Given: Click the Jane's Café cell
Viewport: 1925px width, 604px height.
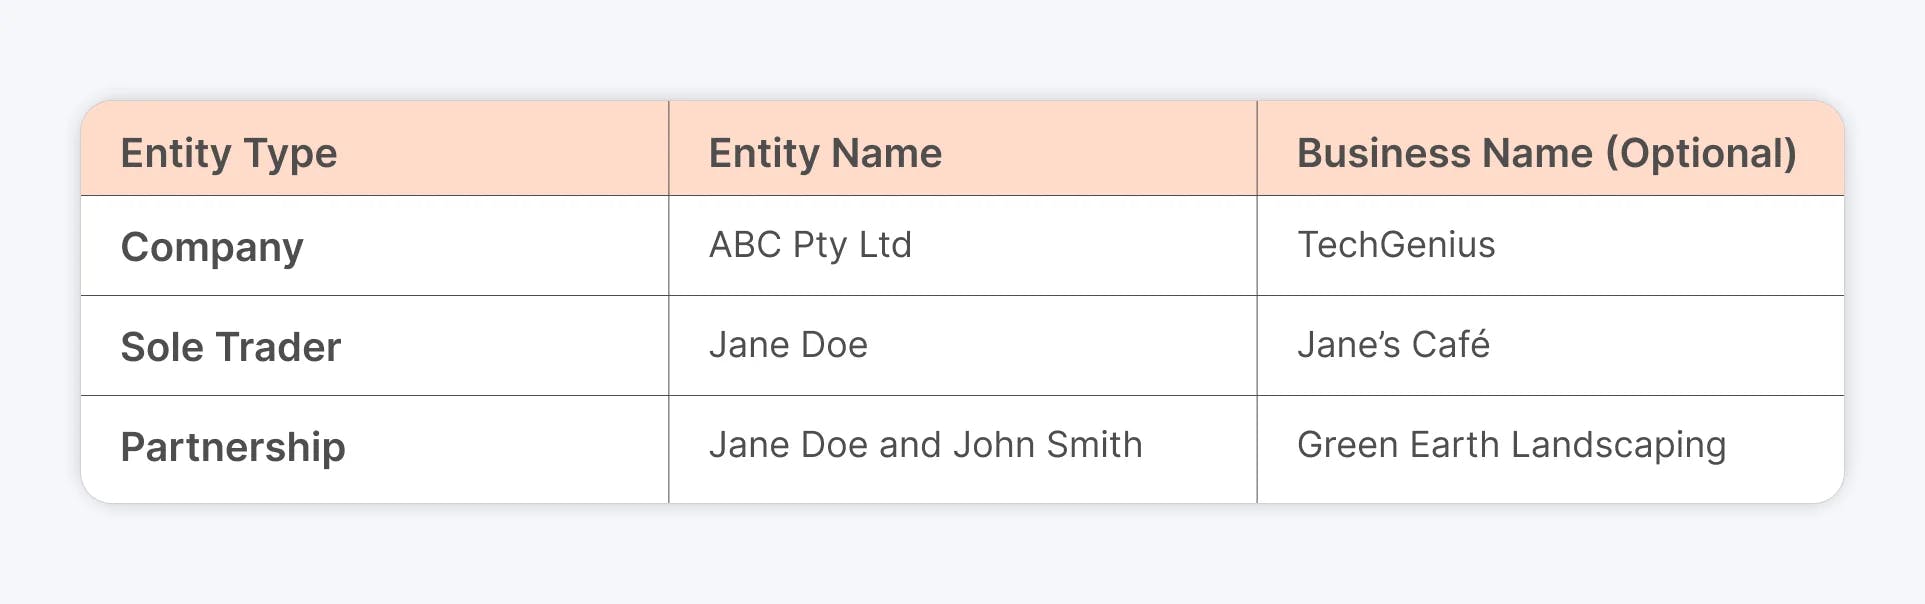Looking at the screenshot, I should tap(1393, 345).
